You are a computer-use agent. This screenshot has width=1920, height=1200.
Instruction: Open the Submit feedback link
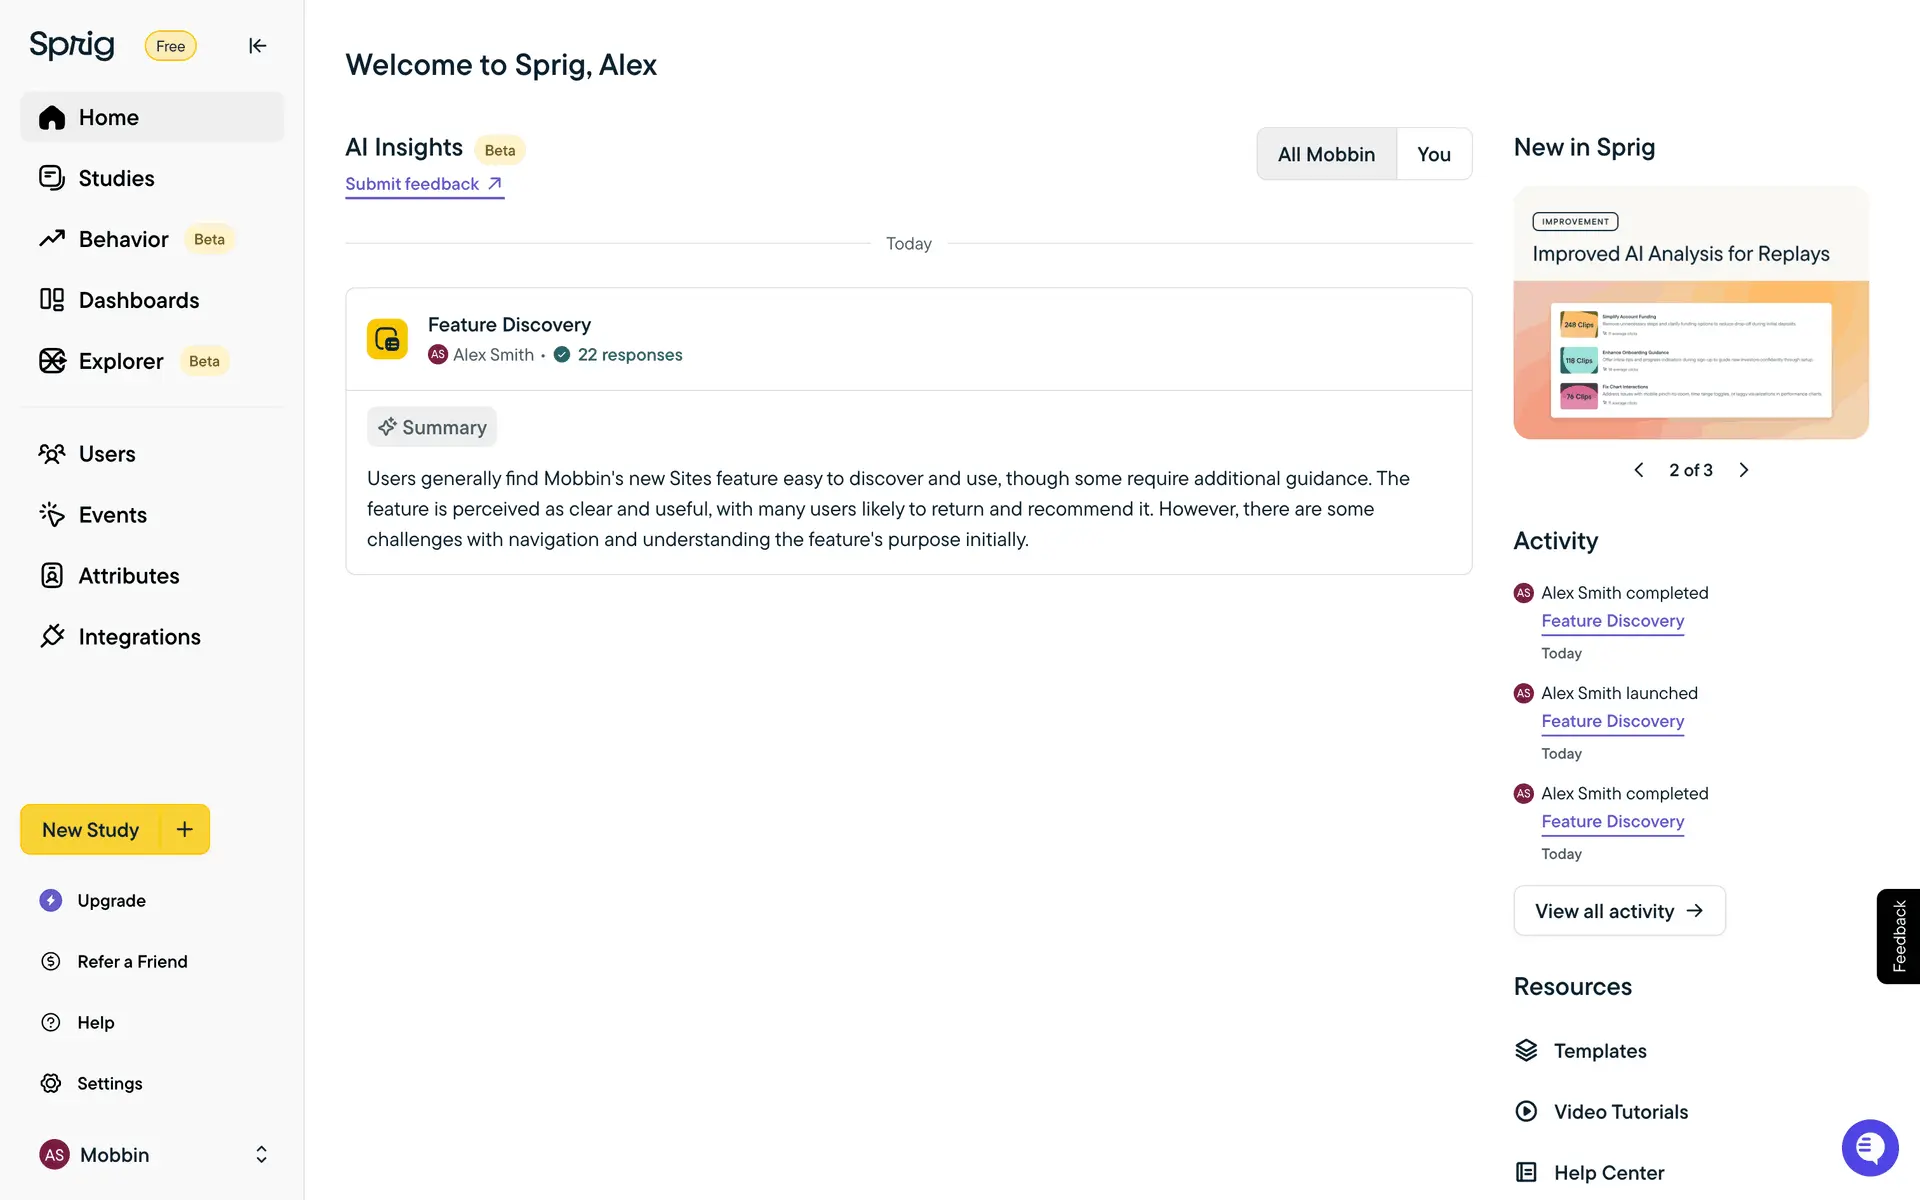424,184
